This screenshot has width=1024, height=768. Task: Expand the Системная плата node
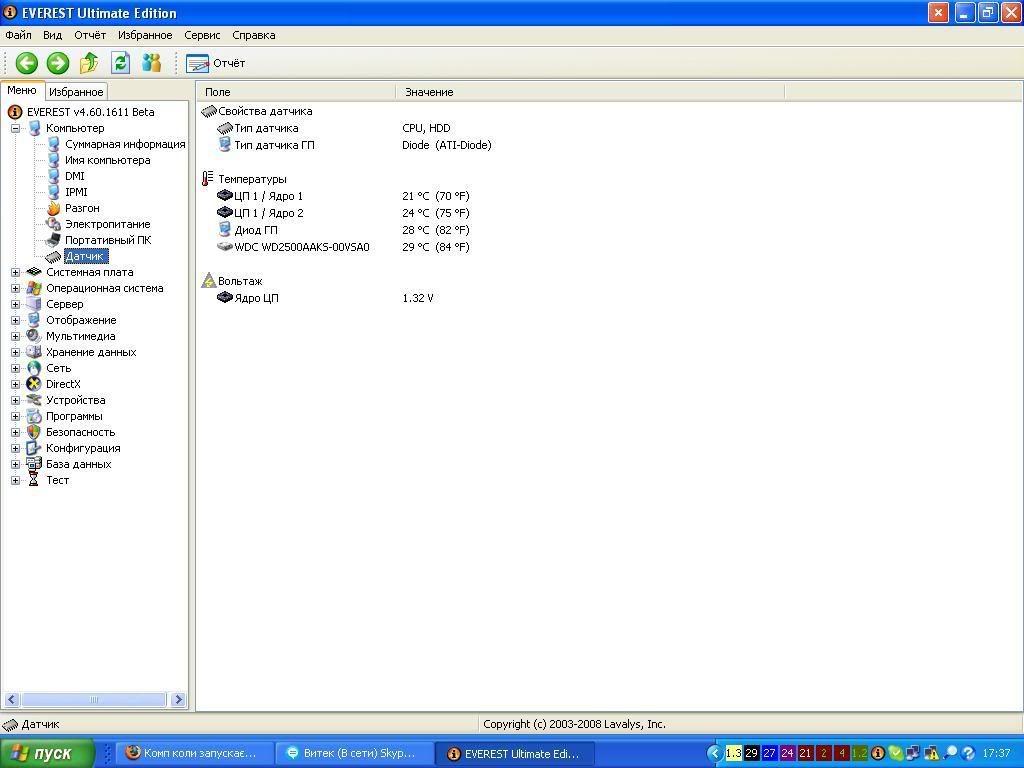click(15, 272)
